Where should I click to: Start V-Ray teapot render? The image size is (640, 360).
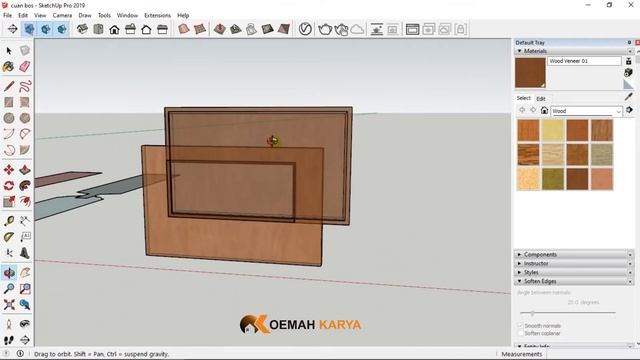(x=325, y=29)
